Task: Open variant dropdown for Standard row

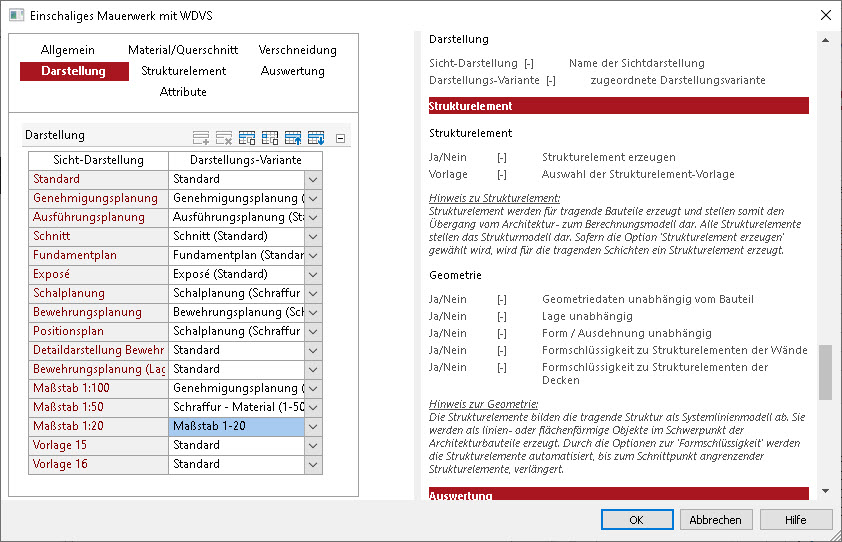Action: point(314,179)
